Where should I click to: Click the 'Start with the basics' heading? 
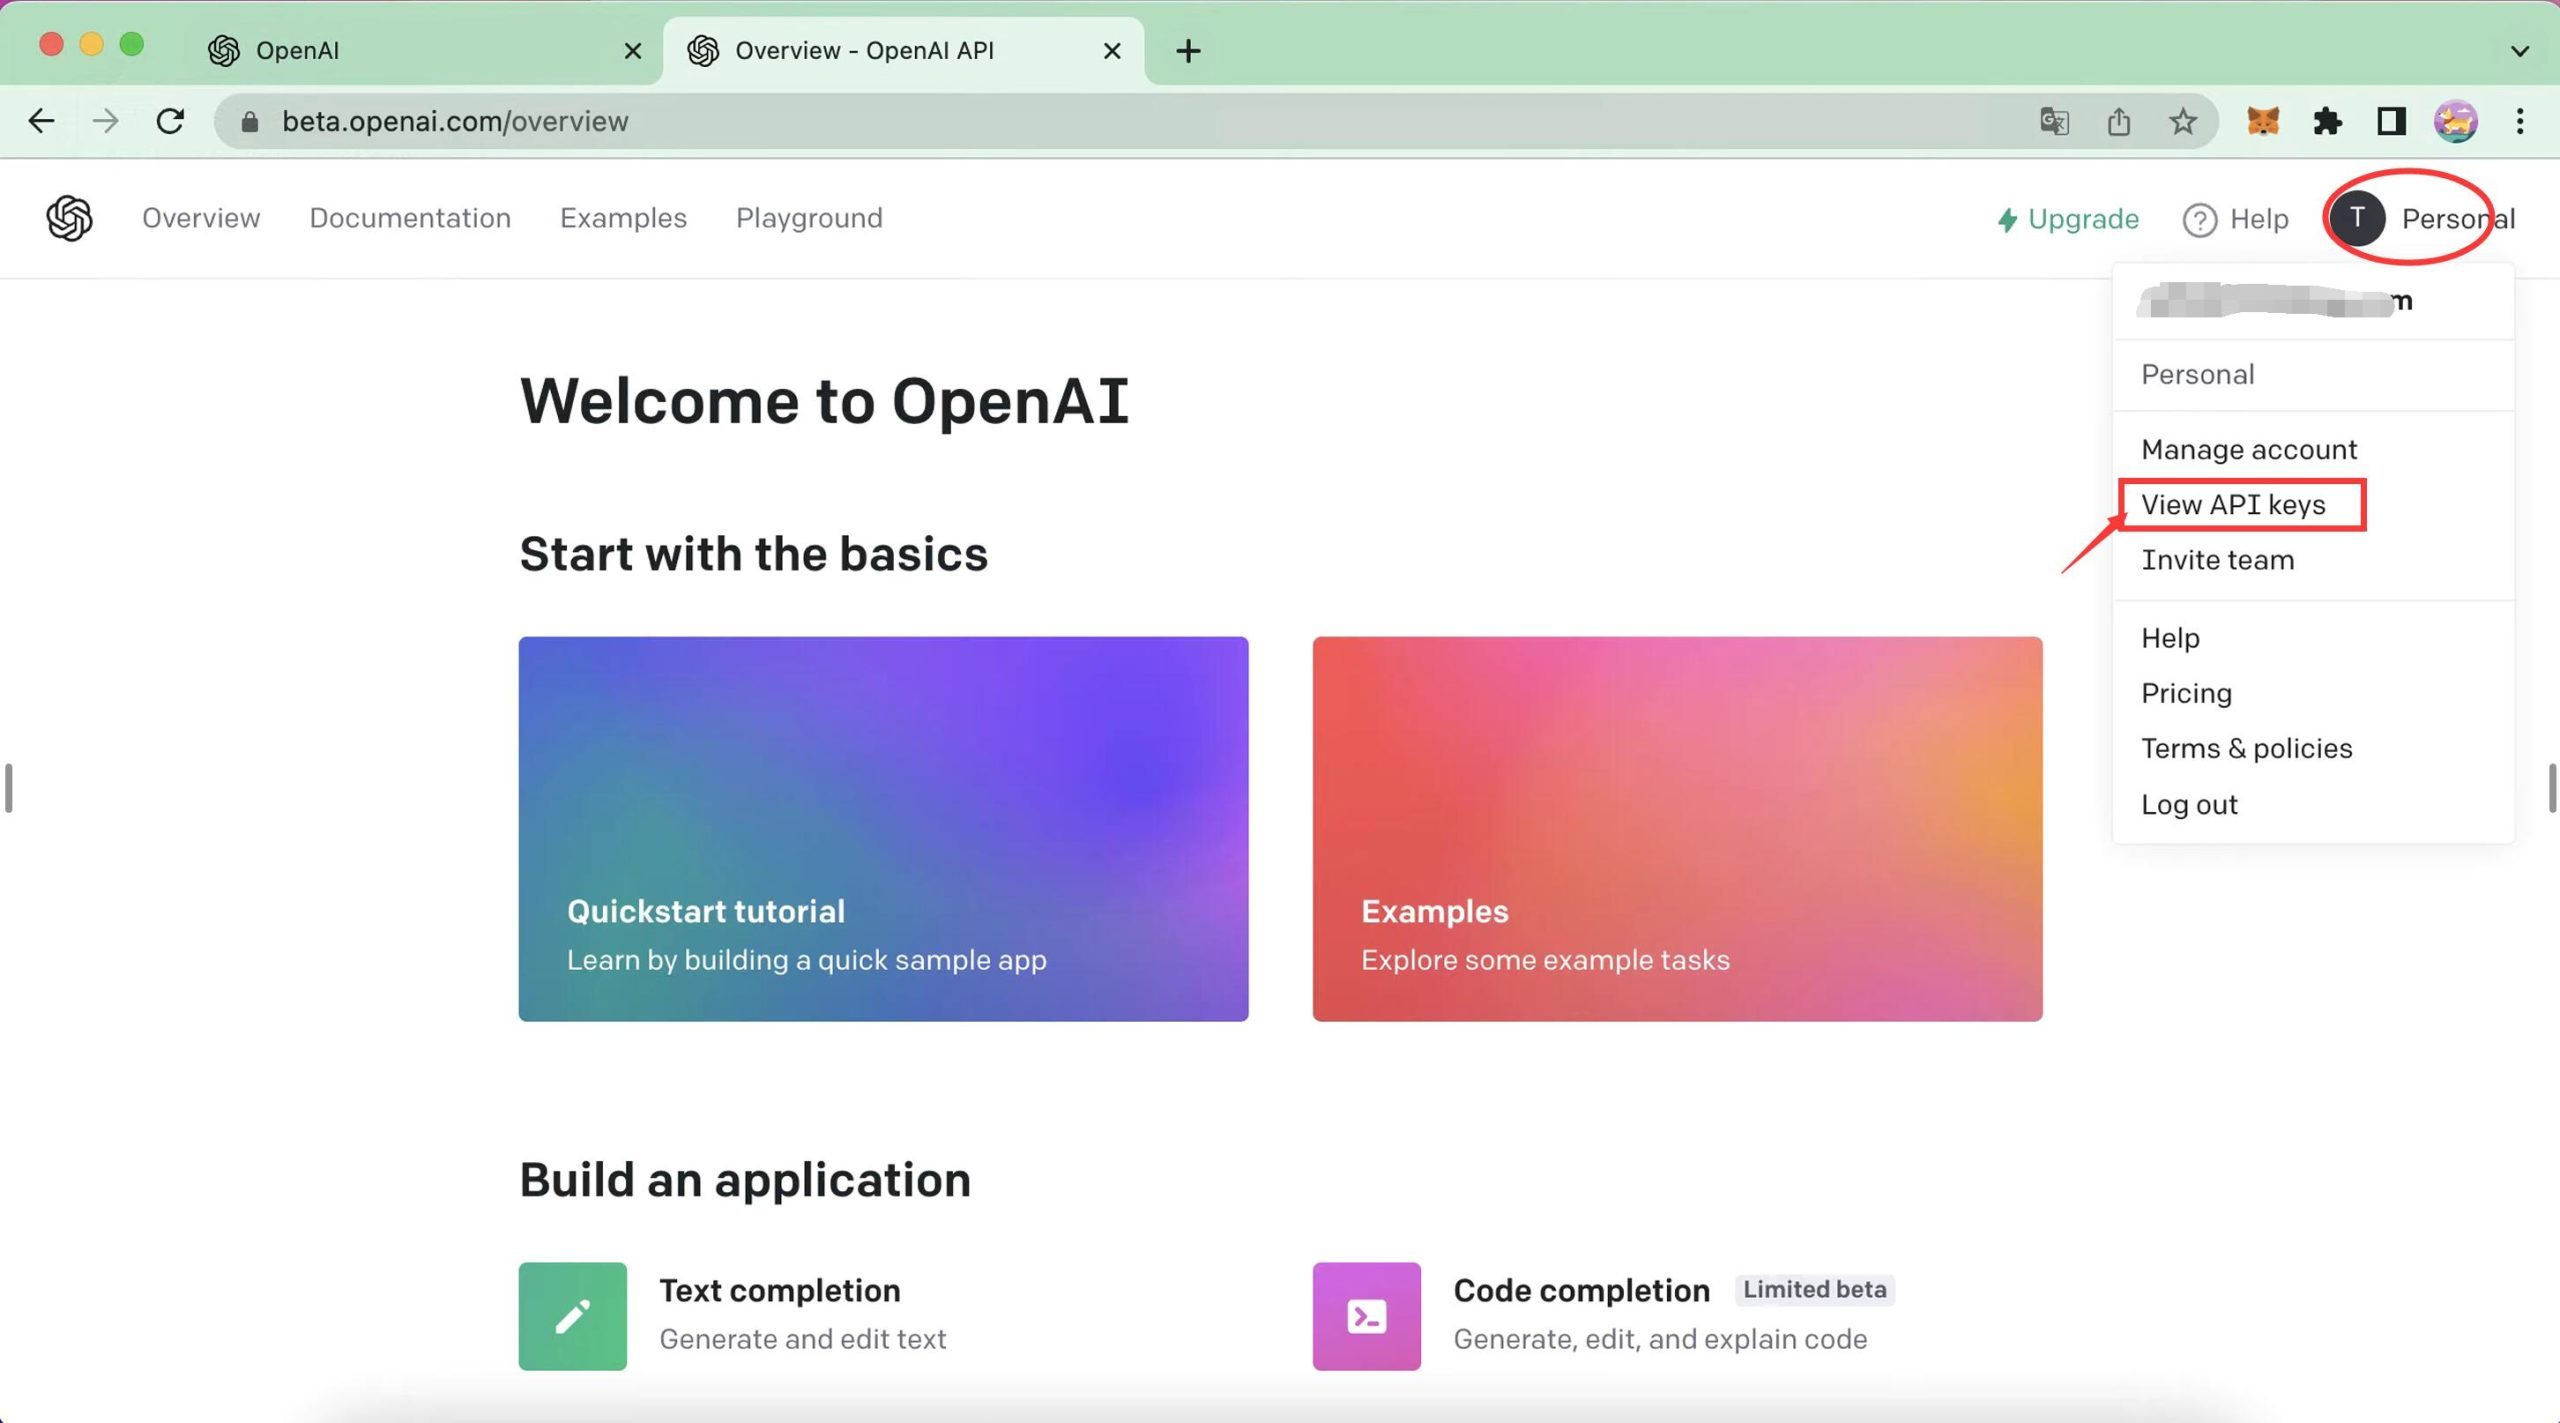753,553
